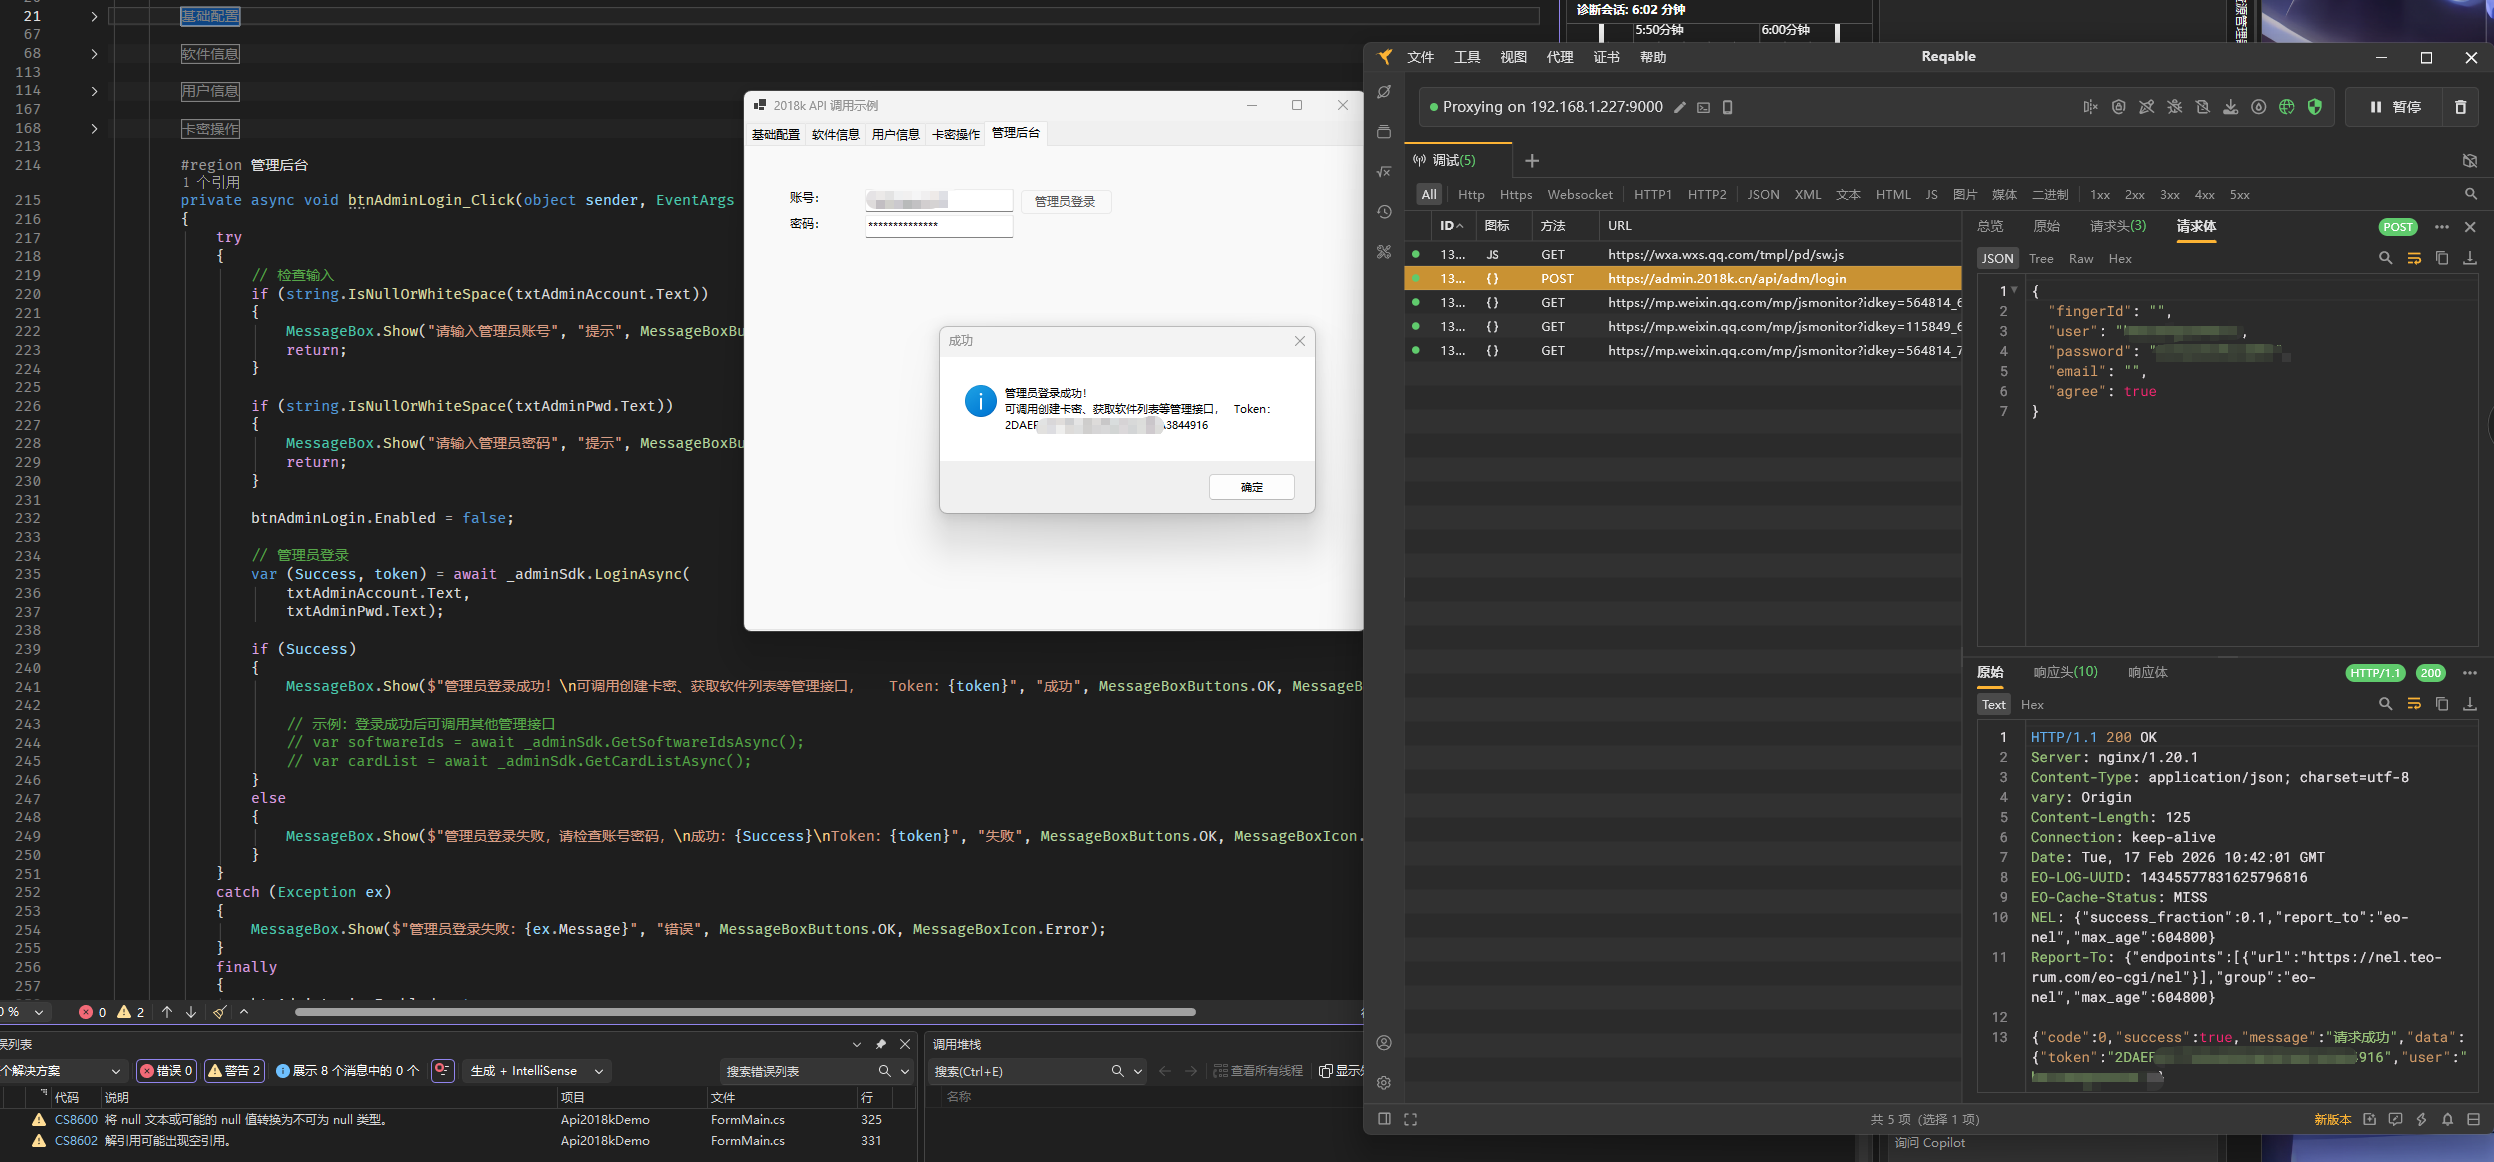
Task: Click the green SSL shield toolbar icon
Action: [2316, 107]
